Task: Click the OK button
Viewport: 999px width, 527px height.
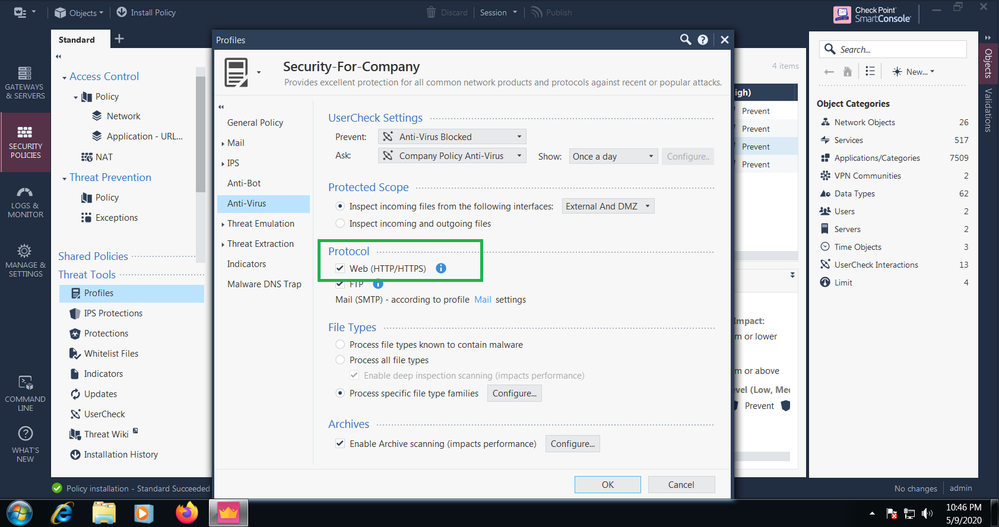Action: click(607, 484)
